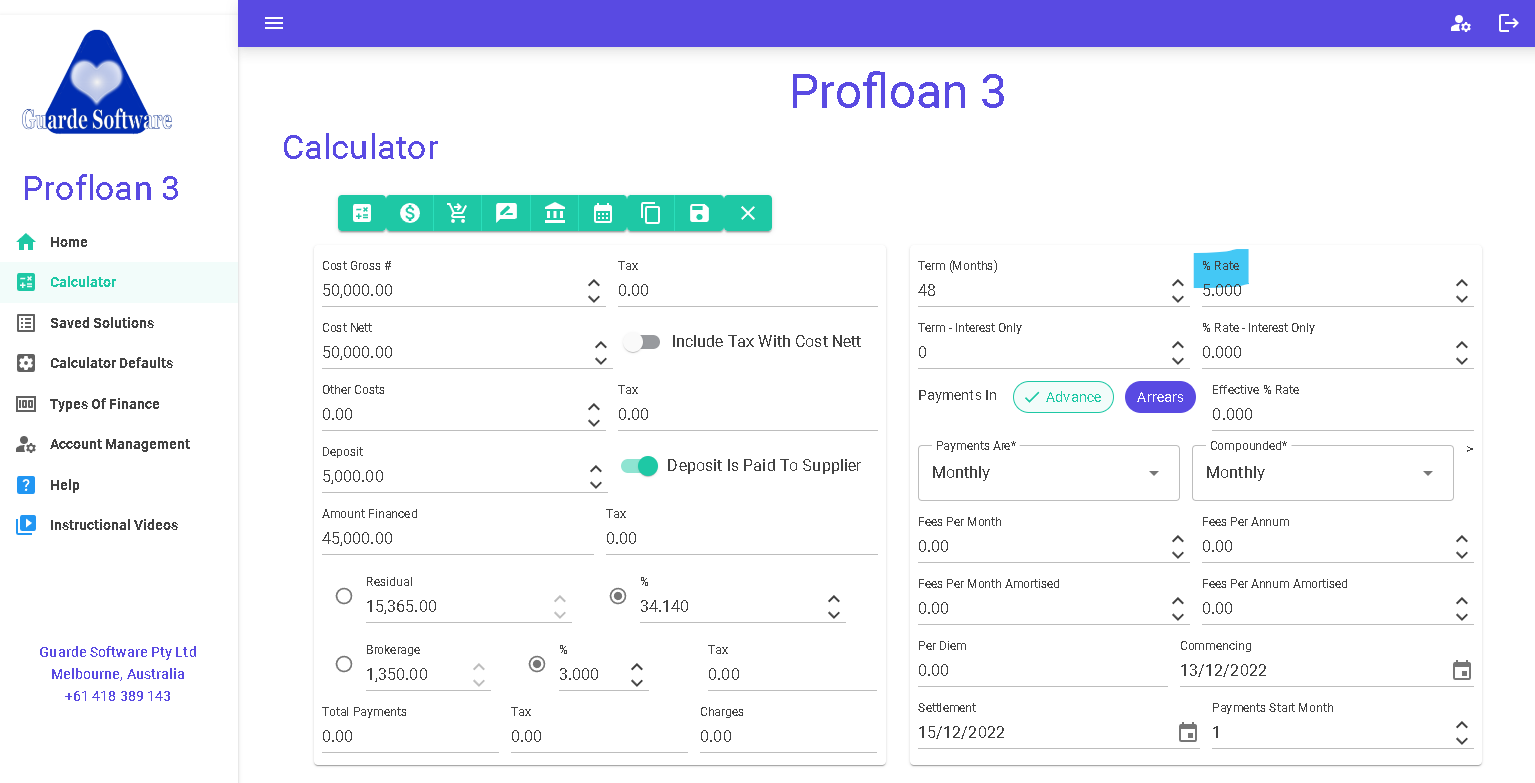Decrease Fees Per Month with the down arrow
The width and height of the screenshot is (1535, 783).
[x=1178, y=555]
